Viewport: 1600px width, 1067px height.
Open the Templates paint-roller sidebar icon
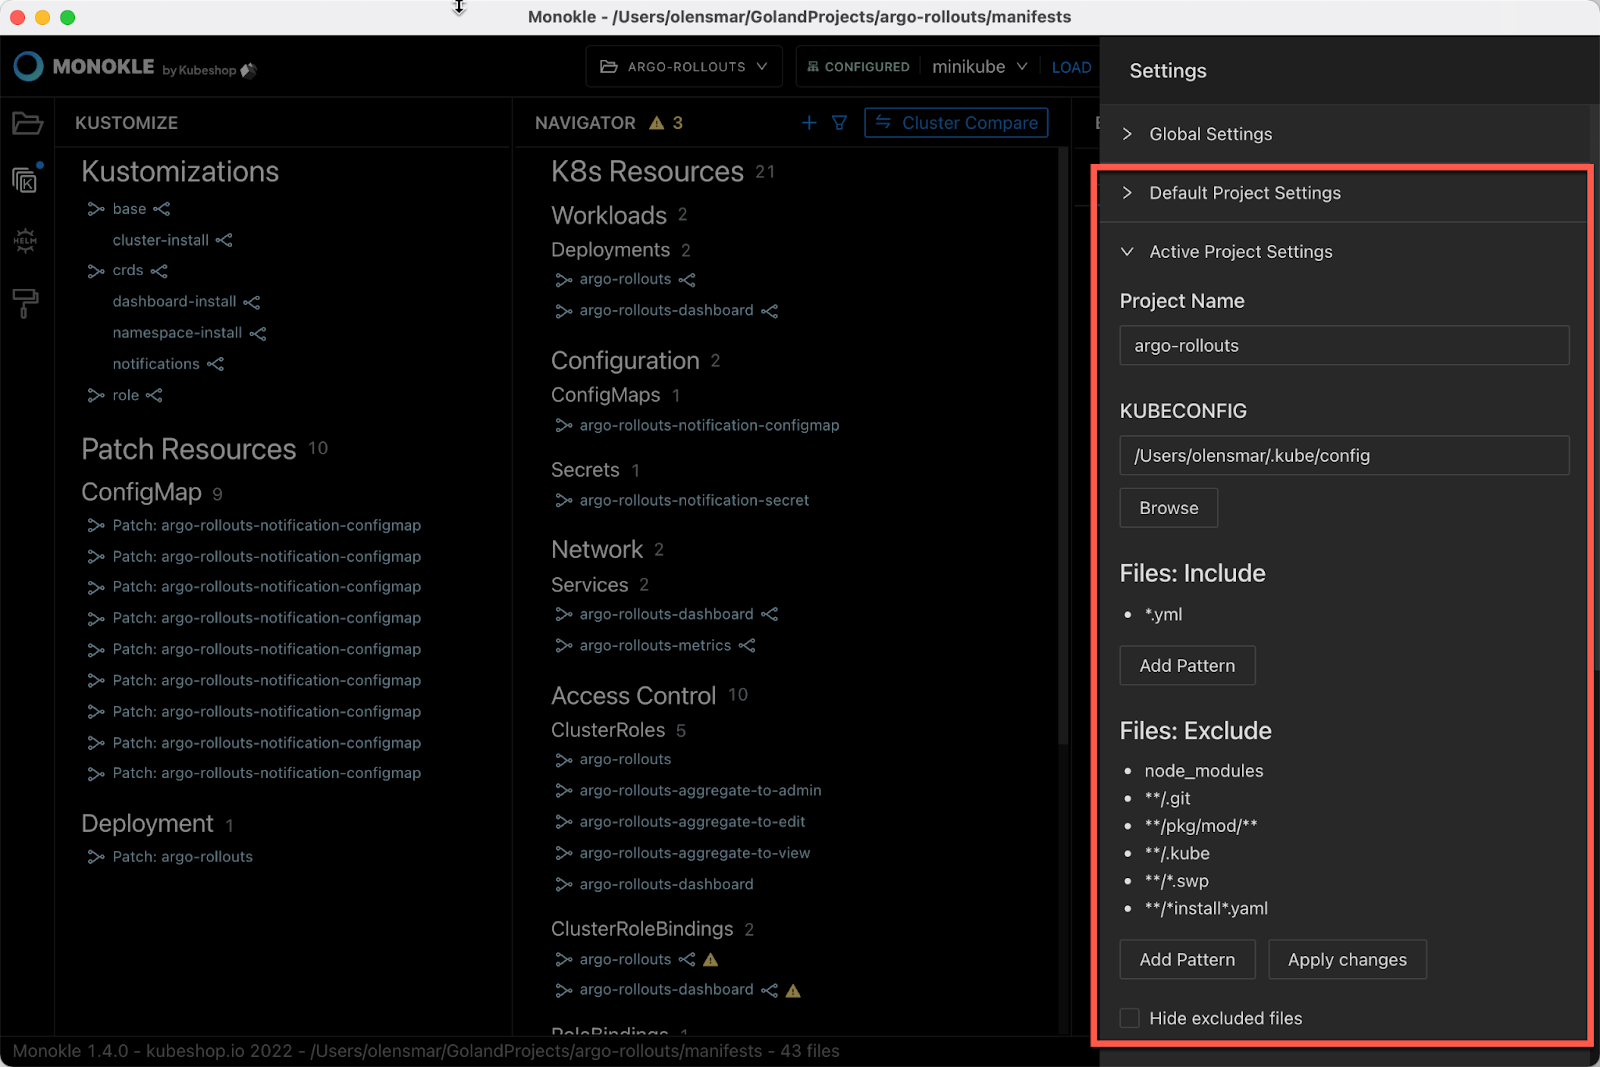(26, 302)
